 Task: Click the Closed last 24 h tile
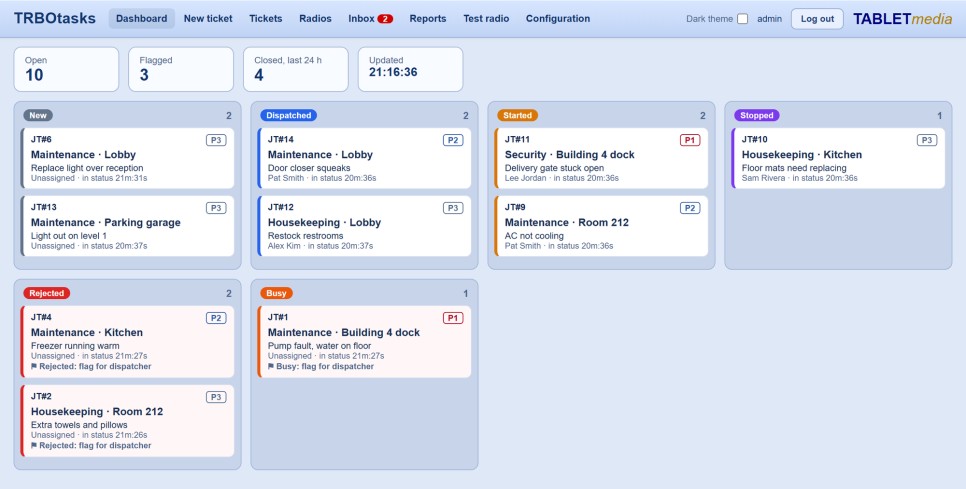tap(296, 70)
